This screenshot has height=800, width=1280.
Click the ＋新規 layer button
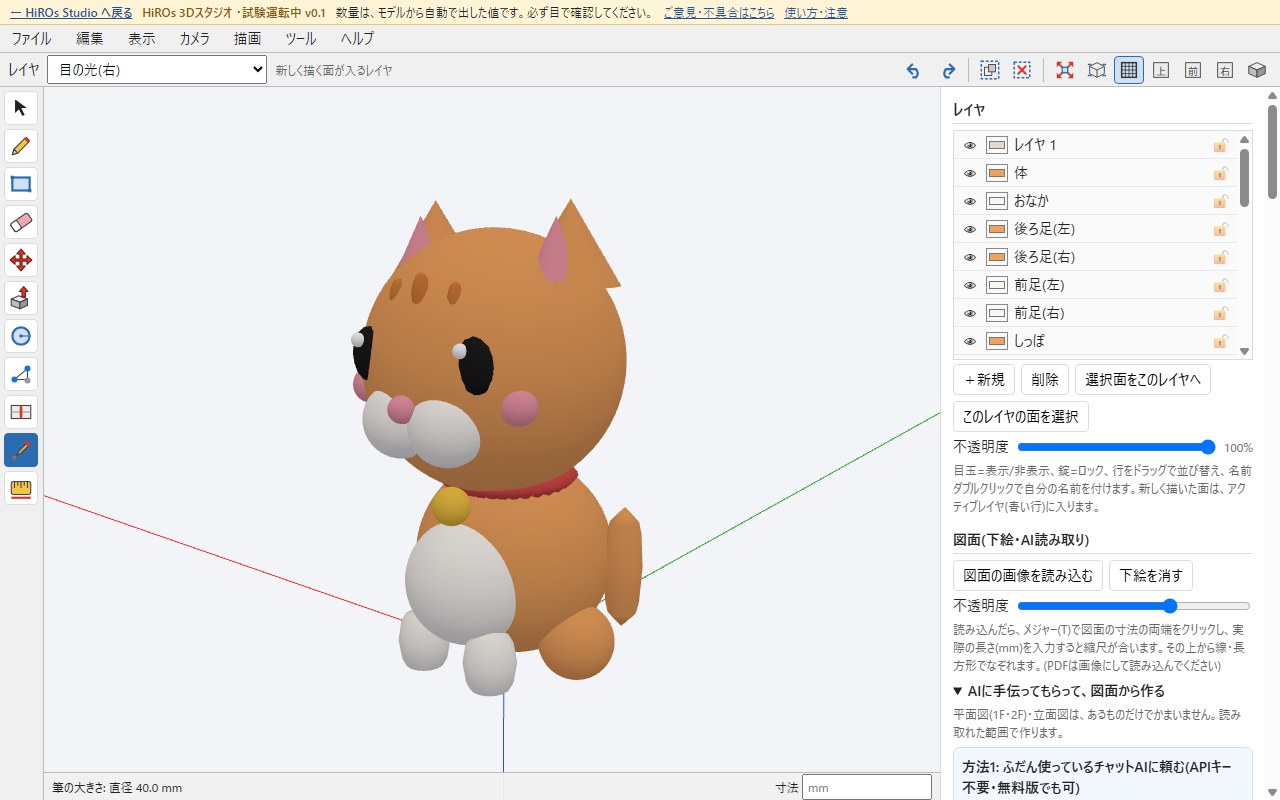click(x=984, y=380)
